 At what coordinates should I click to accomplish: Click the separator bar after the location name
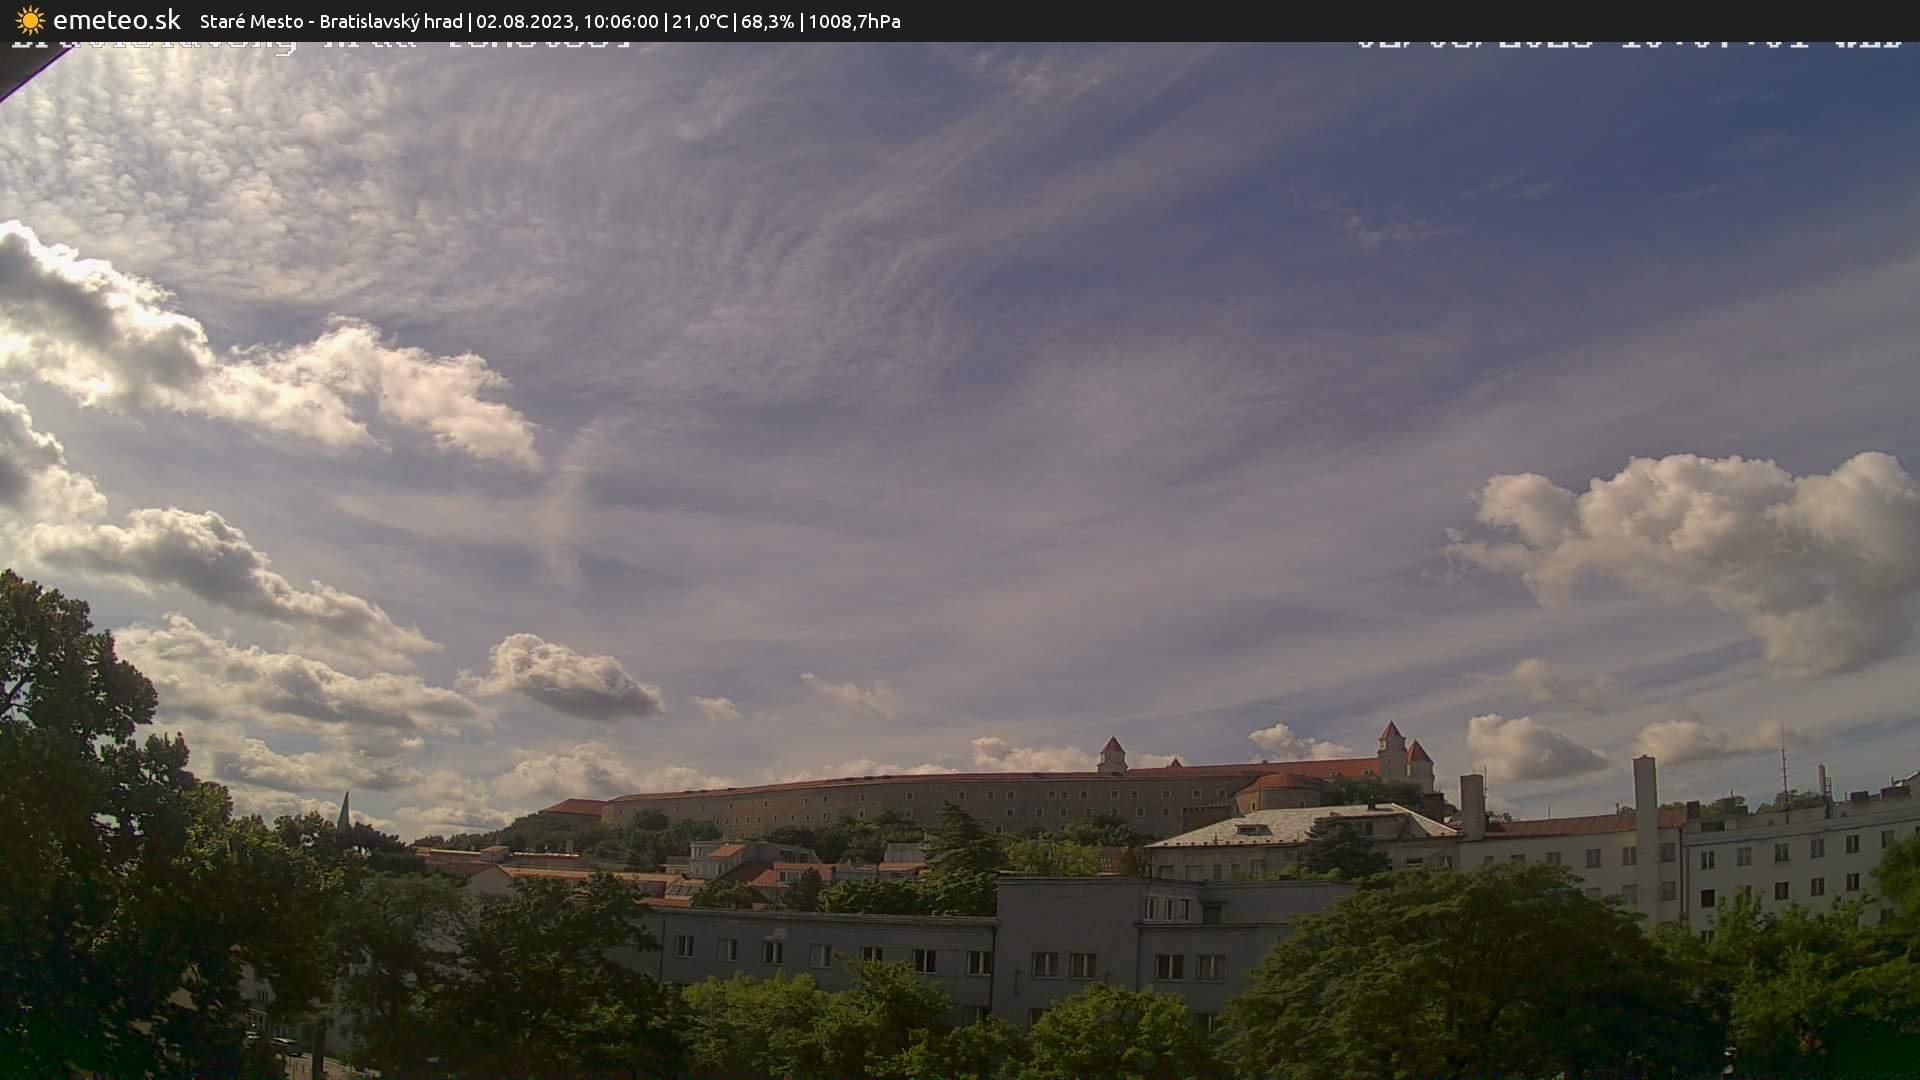coord(471,21)
